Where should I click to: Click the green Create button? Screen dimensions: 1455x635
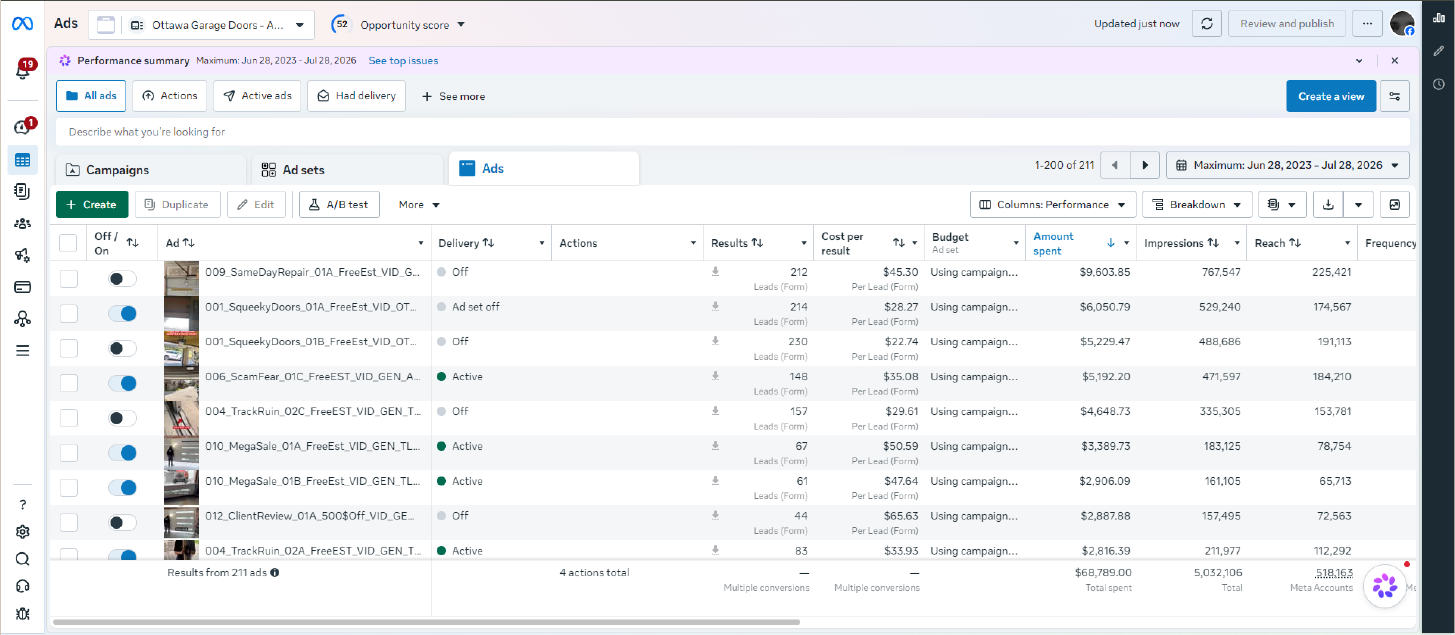[92, 204]
